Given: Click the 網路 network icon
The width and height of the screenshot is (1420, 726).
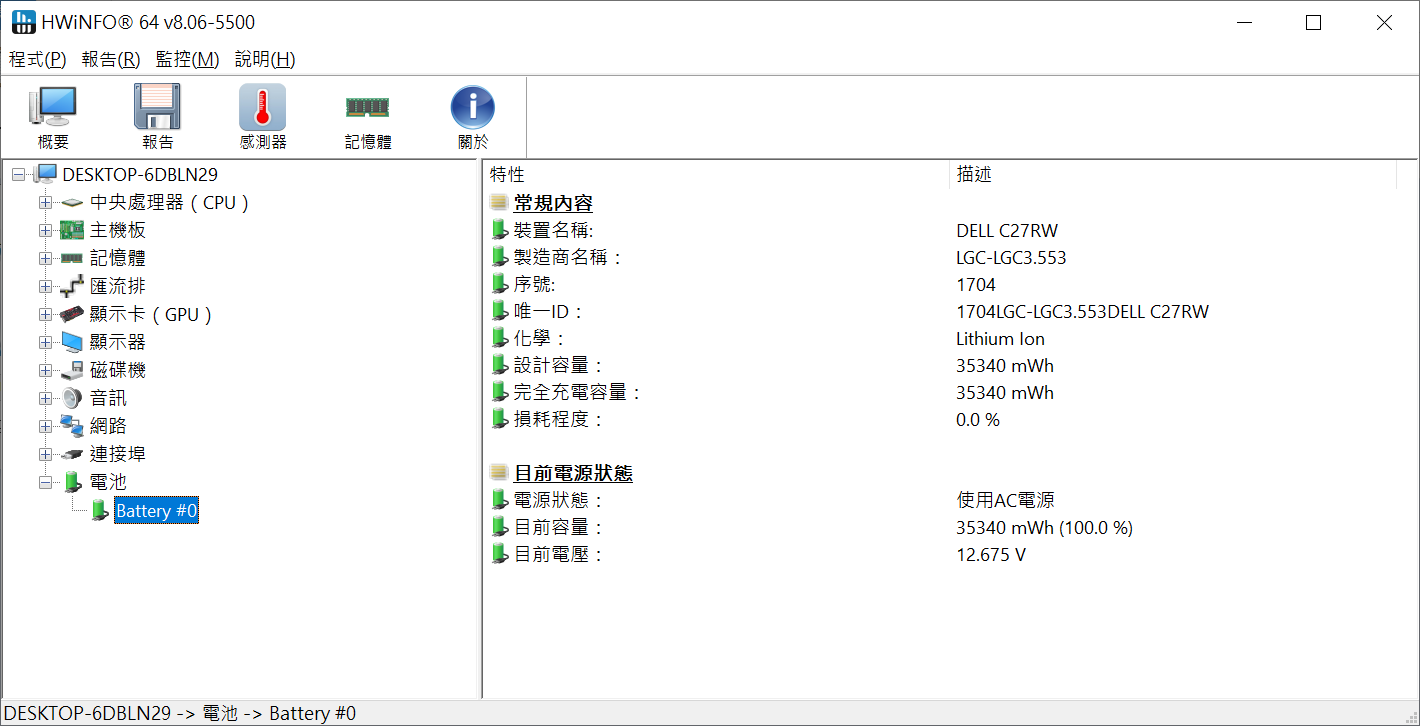Looking at the screenshot, I should click(71, 426).
